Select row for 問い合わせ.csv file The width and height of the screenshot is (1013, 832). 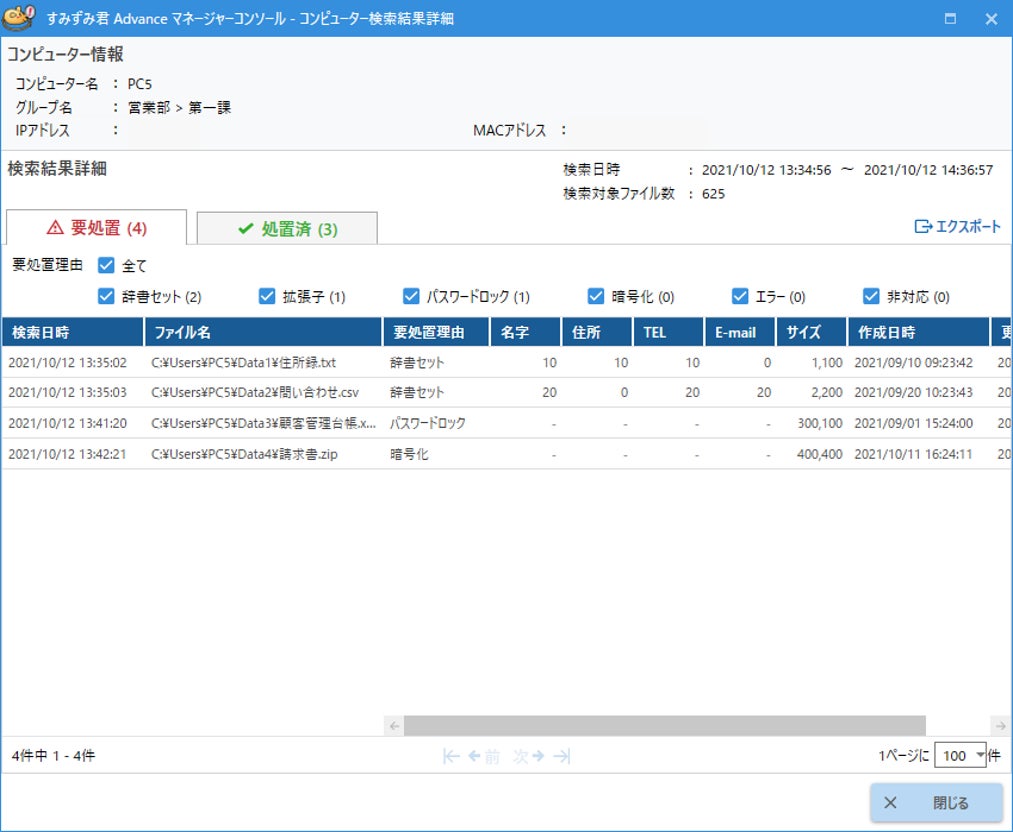pos(506,392)
